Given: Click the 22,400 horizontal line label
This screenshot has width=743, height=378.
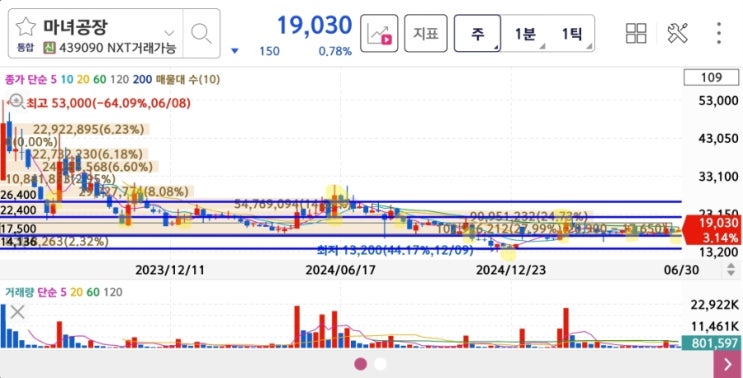Looking at the screenshot, I should pos(18,210).
